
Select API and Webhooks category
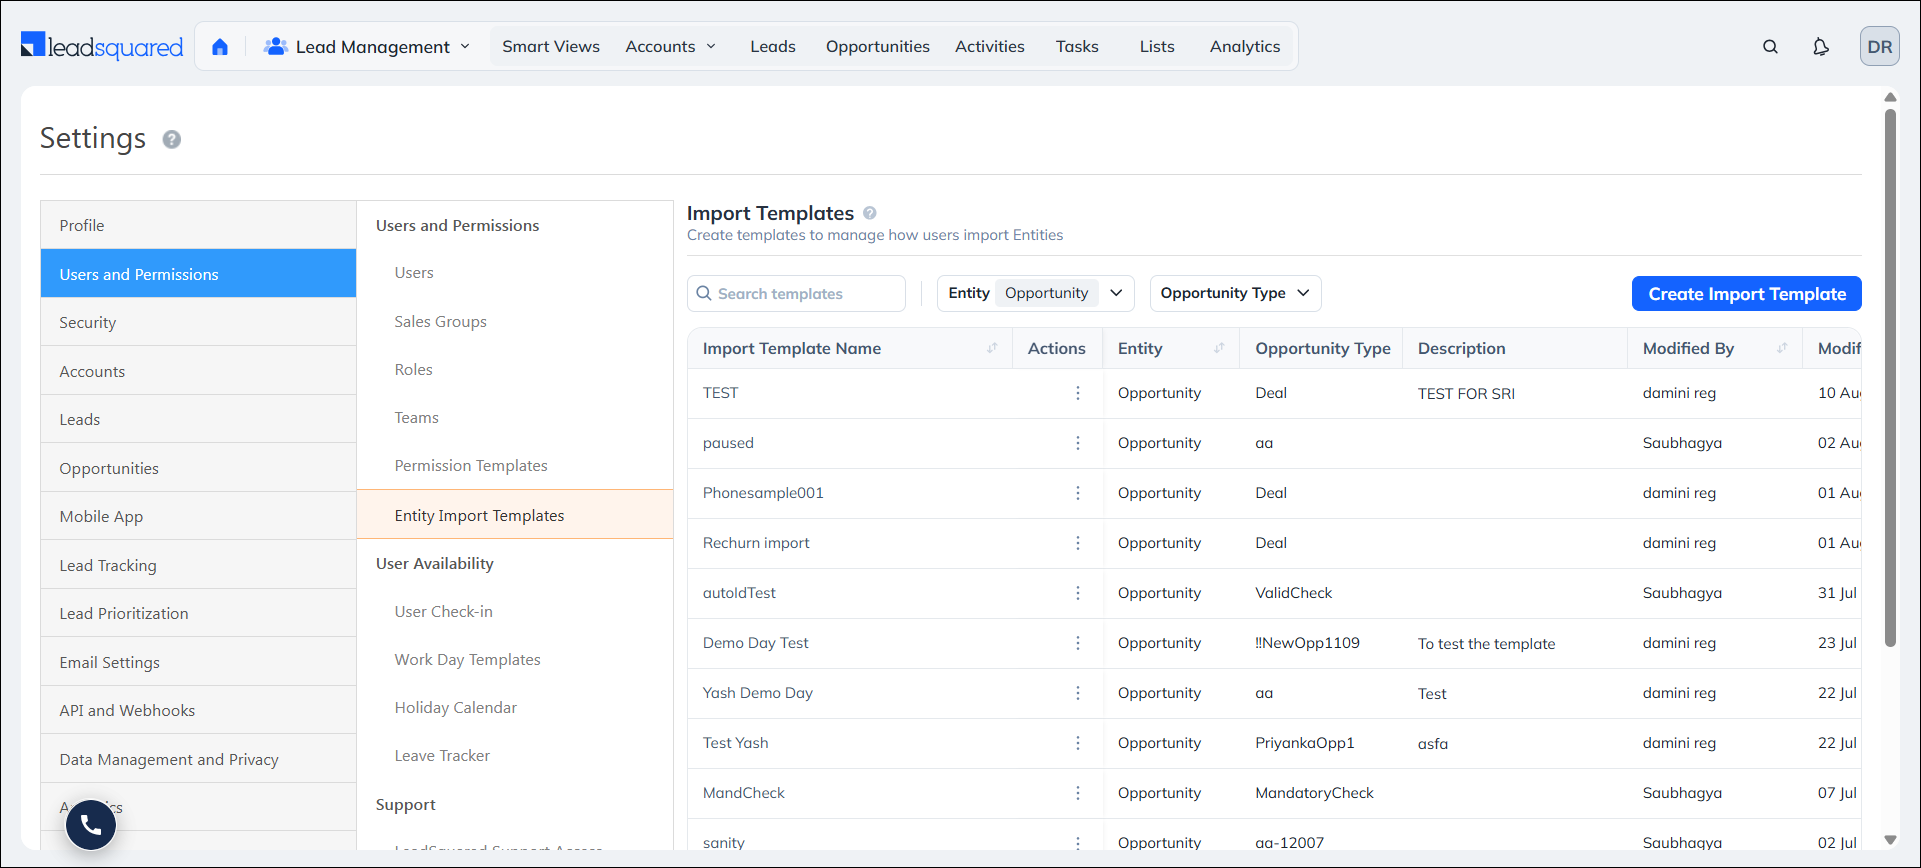click(198, 710)
